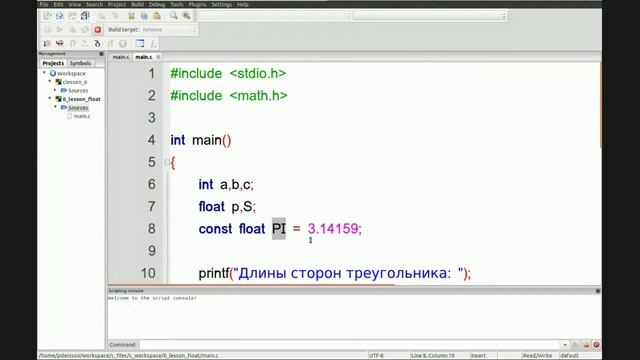
Task: Click '#include <math.h>' on line 2
Action: coord(229,96)
